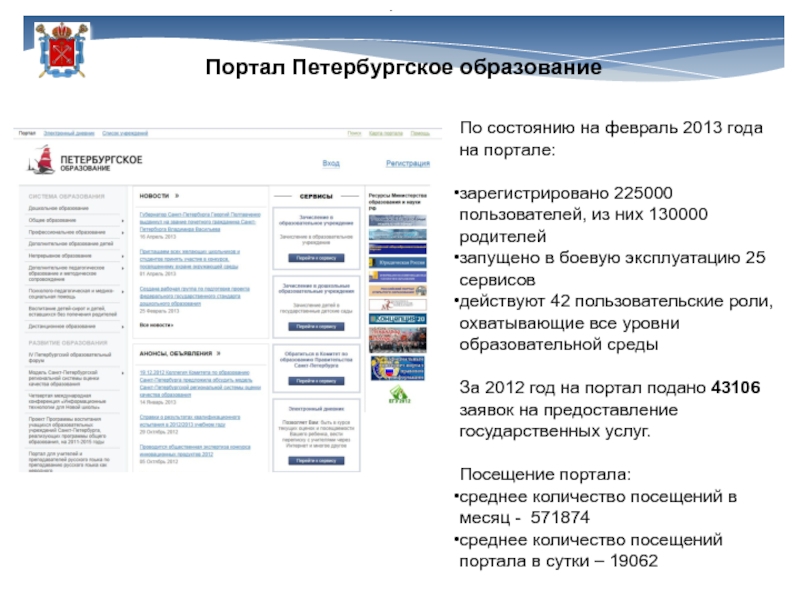Click the double arrow next to Анонсы, объявления
The width and height of the screenshot is (800, 600).
coord(218,353)
